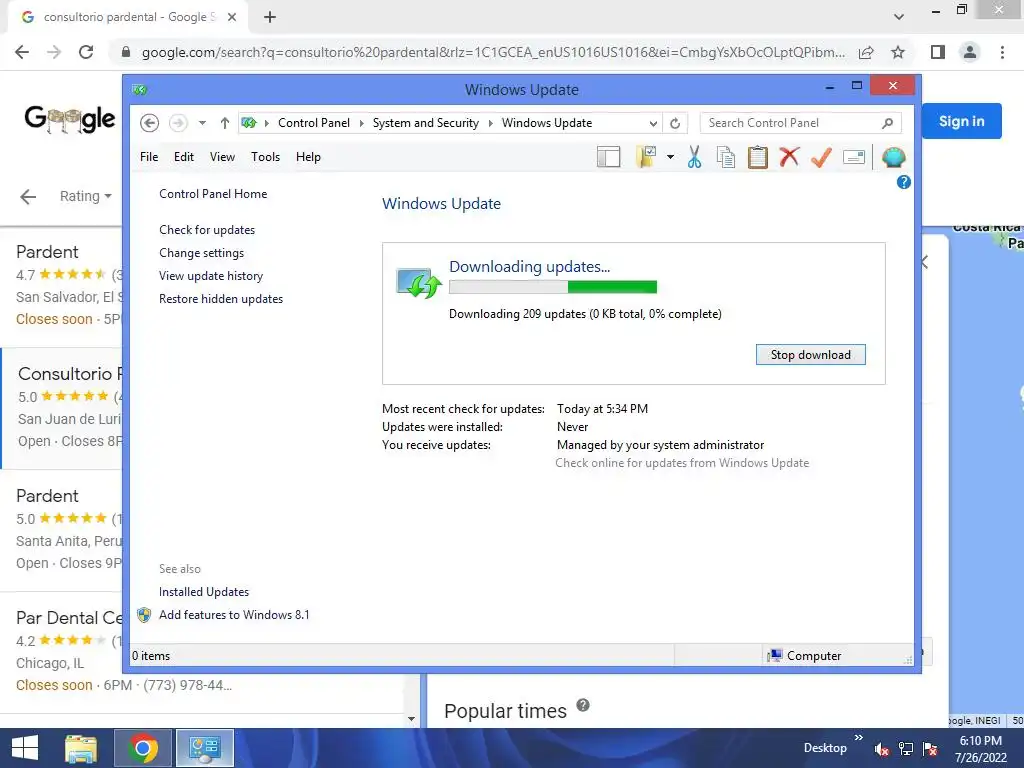The height and width of the screenshot is (768, 1024).
Task: Click the Back arrow in Windows Update window
Action: pos(150,123)
